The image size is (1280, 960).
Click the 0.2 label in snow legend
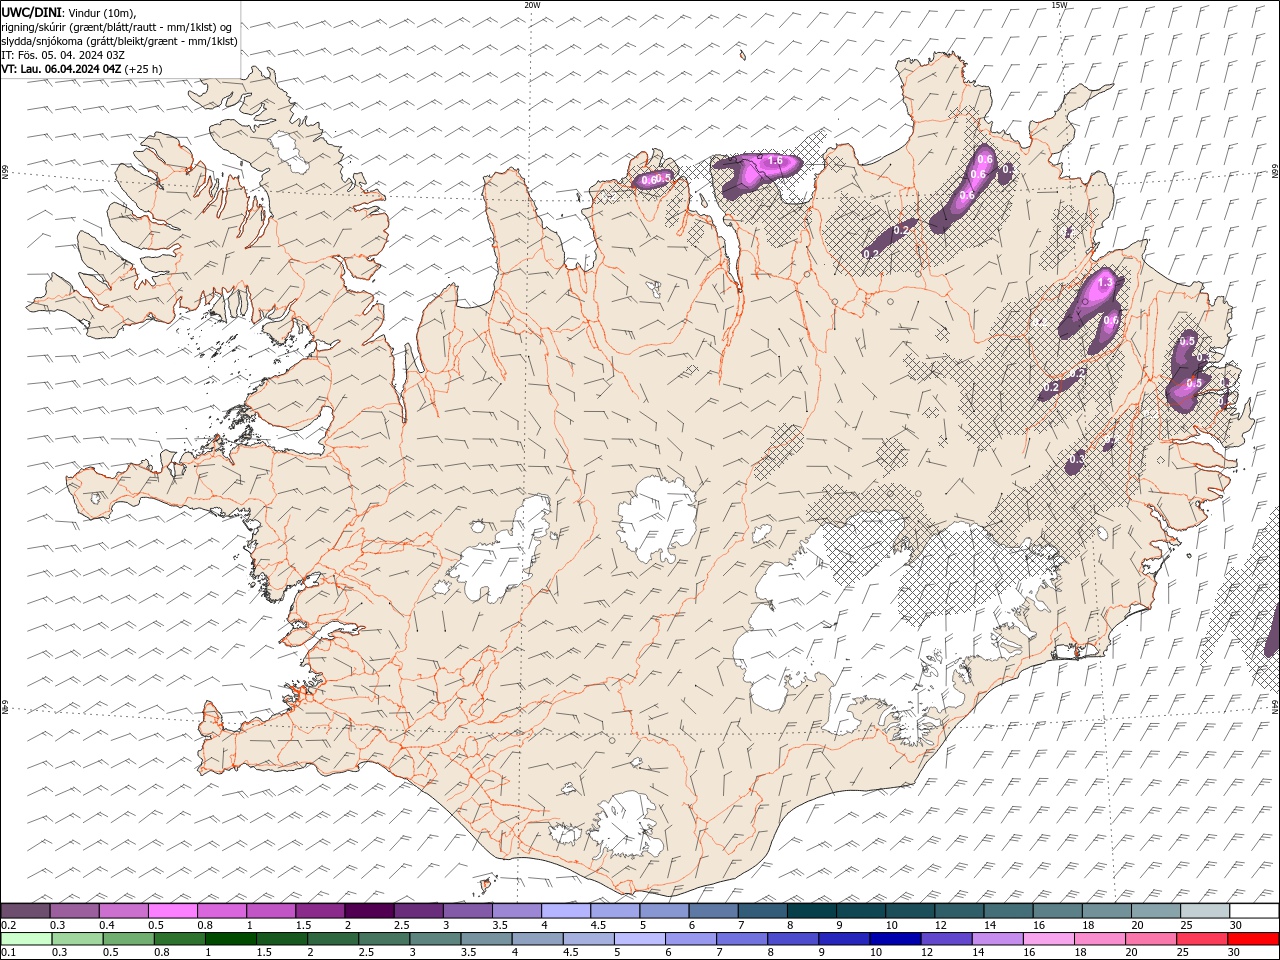(8, 925)
